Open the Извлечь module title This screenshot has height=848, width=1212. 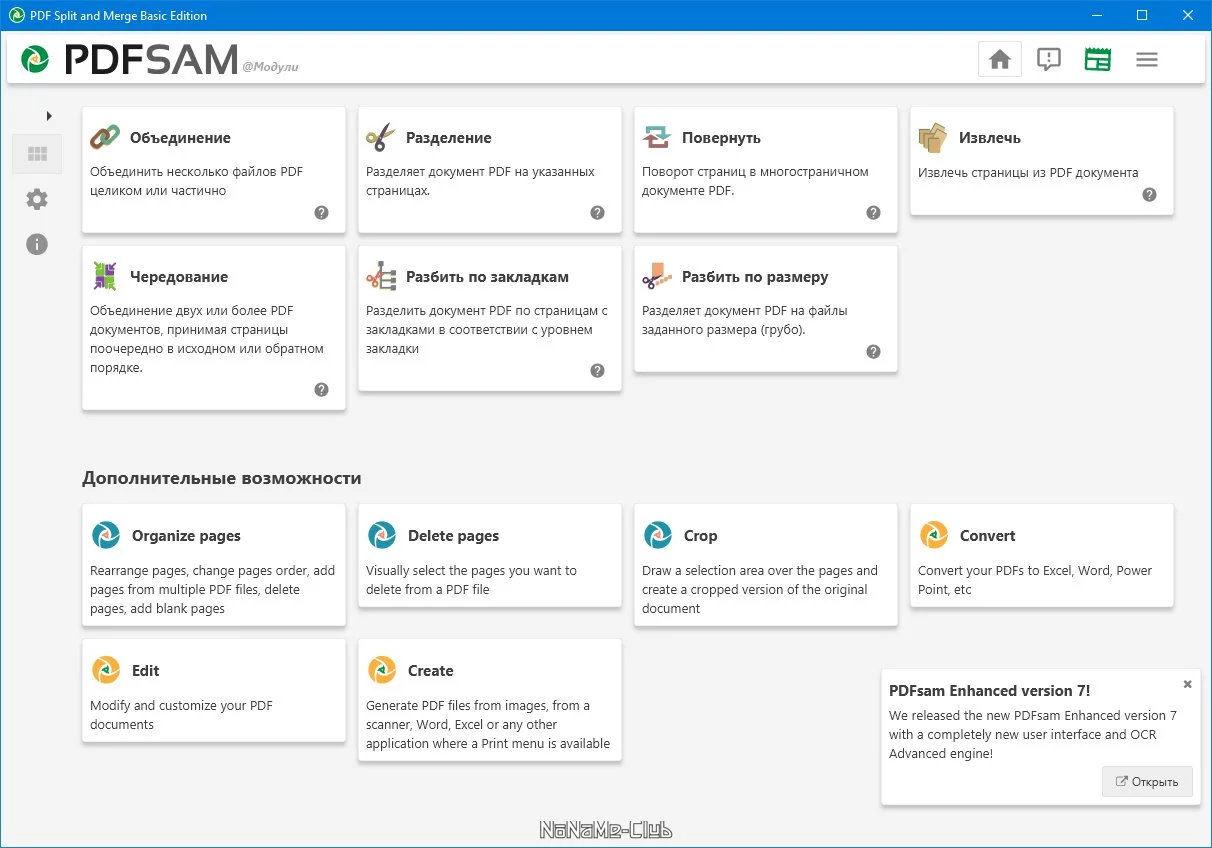coord(990,138)
